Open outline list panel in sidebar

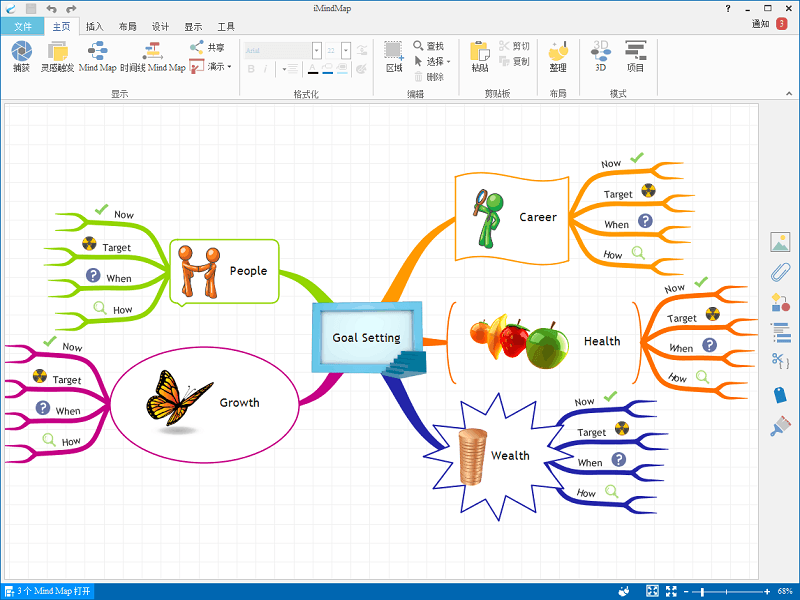[780, 332]
